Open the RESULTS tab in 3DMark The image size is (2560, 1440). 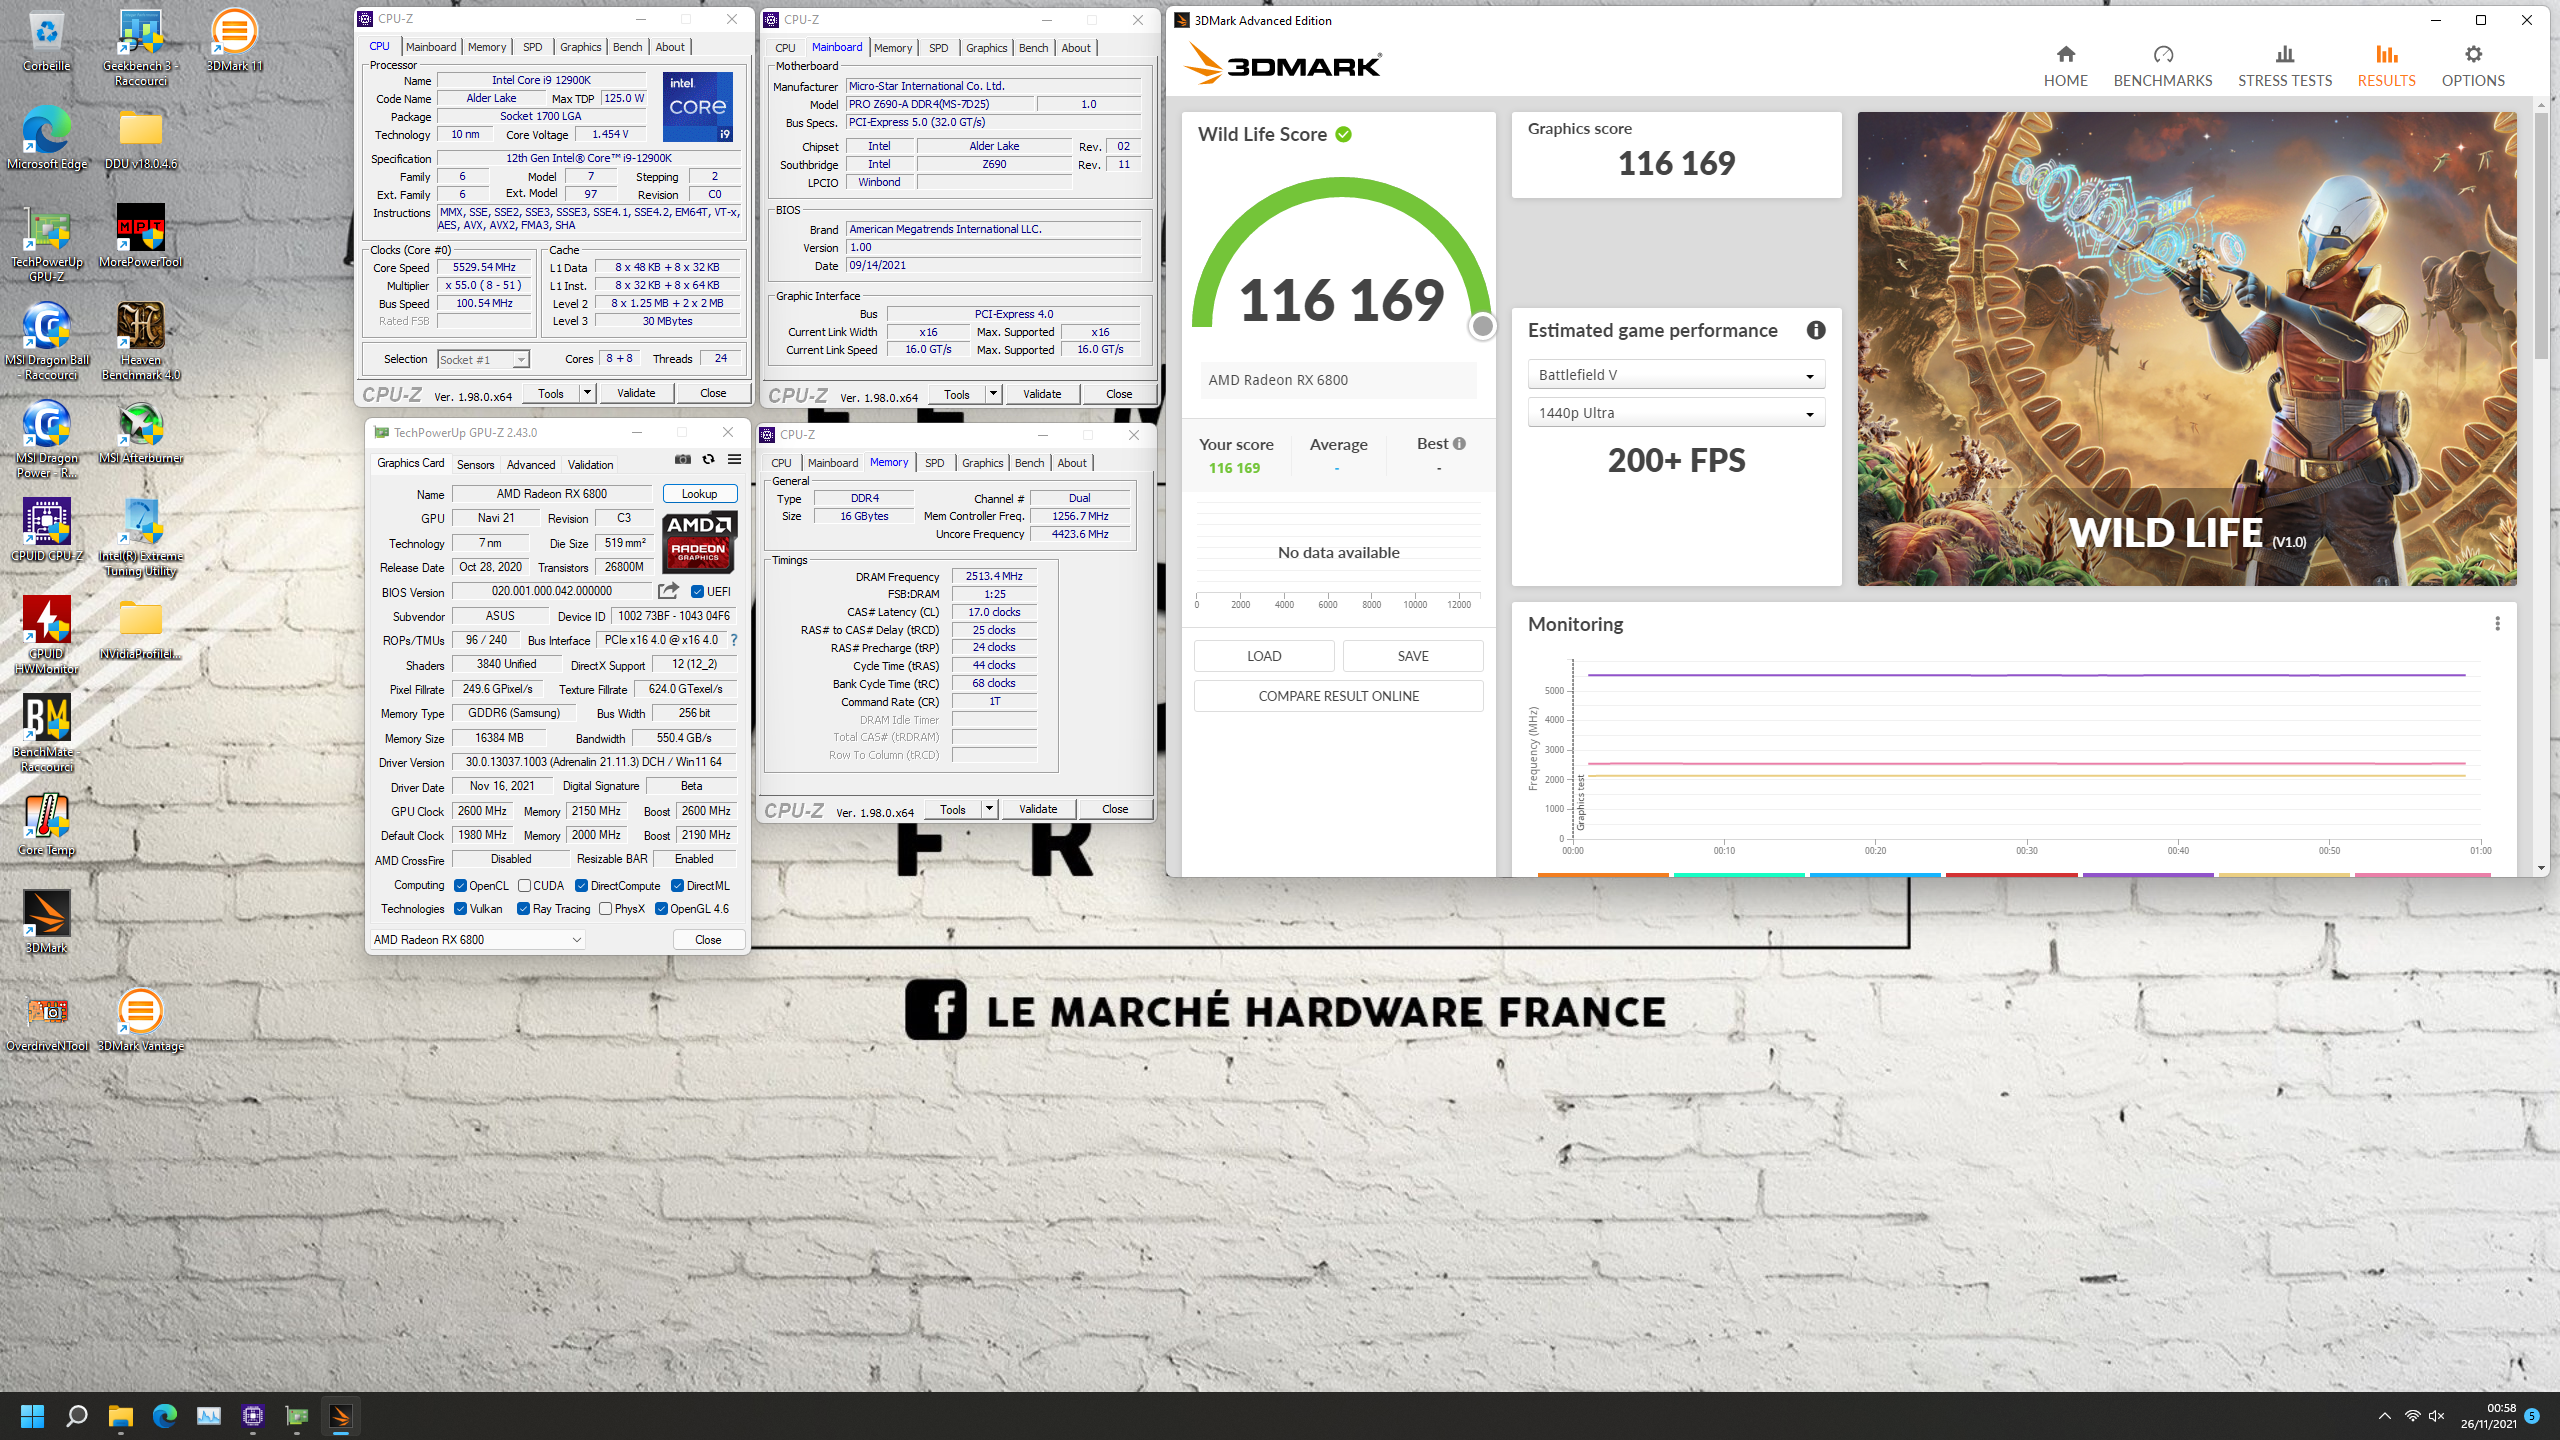[x=2386, y=66]
